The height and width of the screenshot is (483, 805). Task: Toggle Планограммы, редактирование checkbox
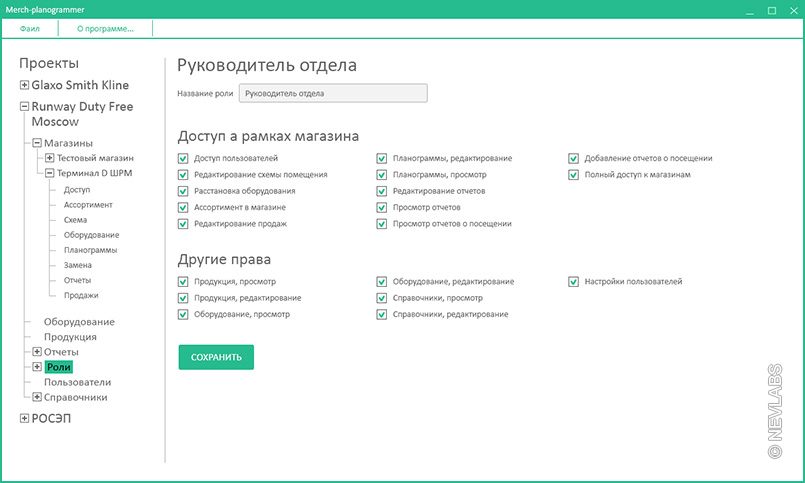pos(382,158)
